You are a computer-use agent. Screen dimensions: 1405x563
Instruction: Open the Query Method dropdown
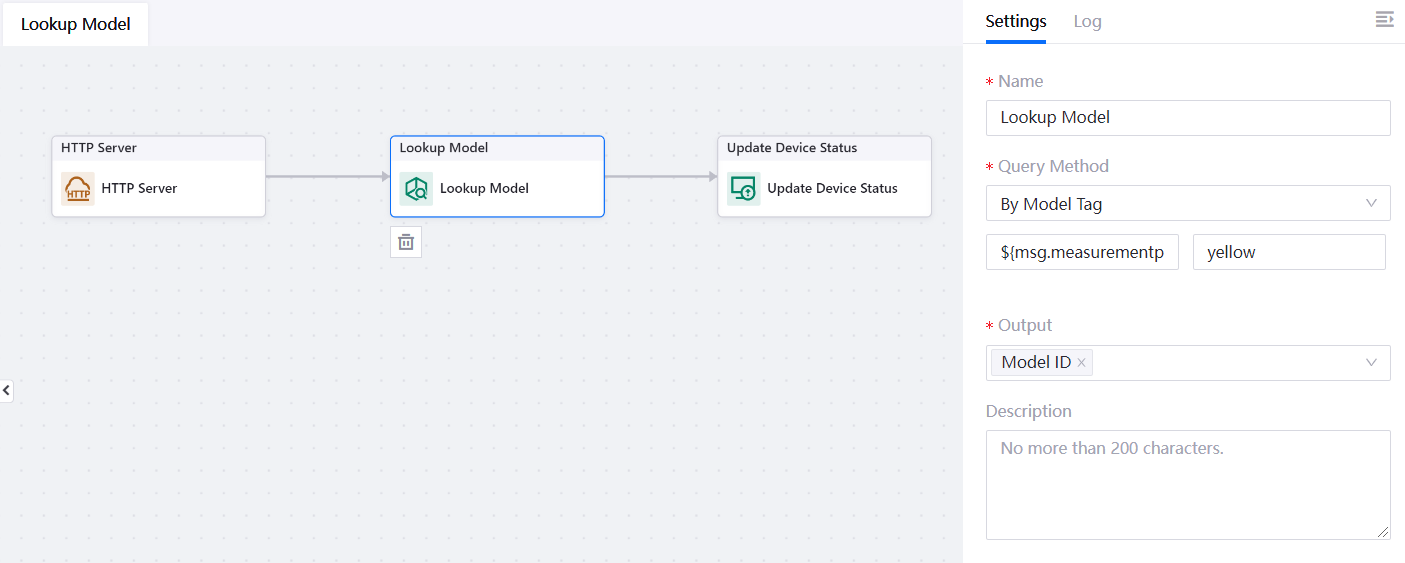tap(1187, 203)
